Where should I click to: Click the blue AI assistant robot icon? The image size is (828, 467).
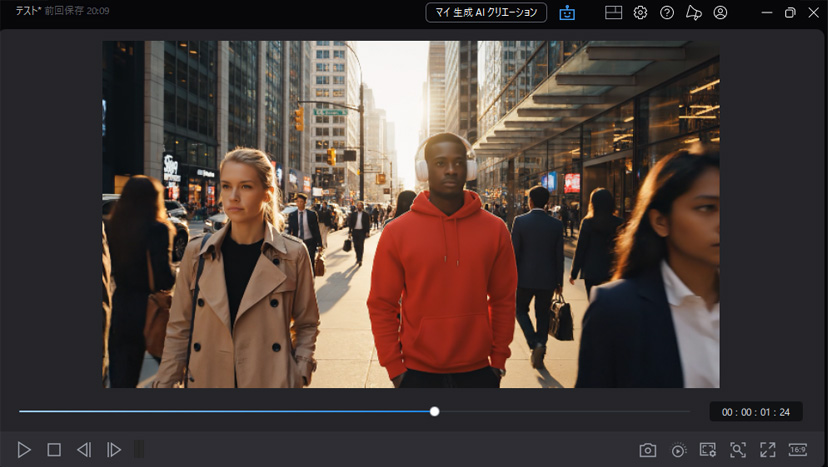click(568, 13)
